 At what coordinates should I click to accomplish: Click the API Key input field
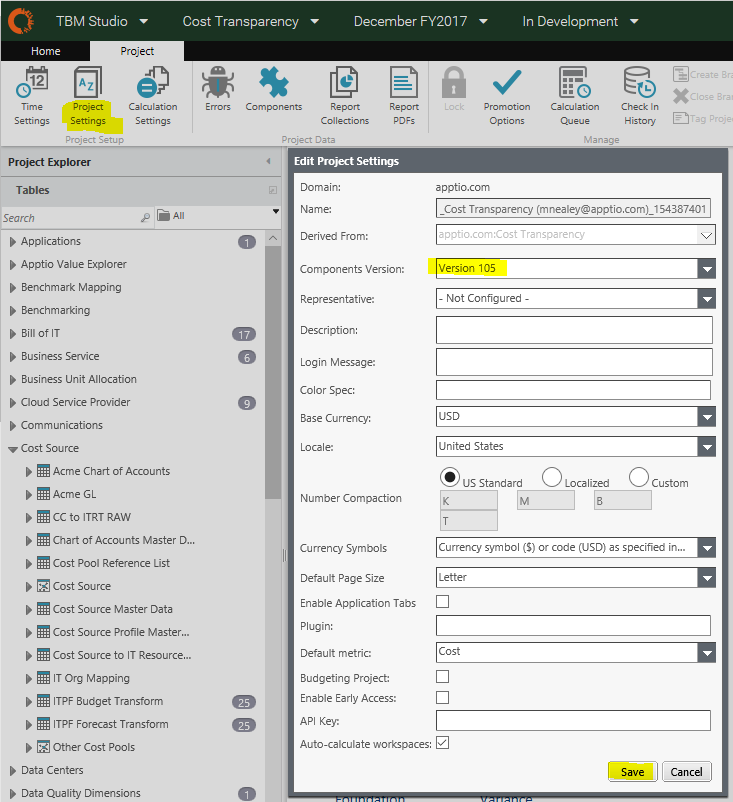point(573,721)
